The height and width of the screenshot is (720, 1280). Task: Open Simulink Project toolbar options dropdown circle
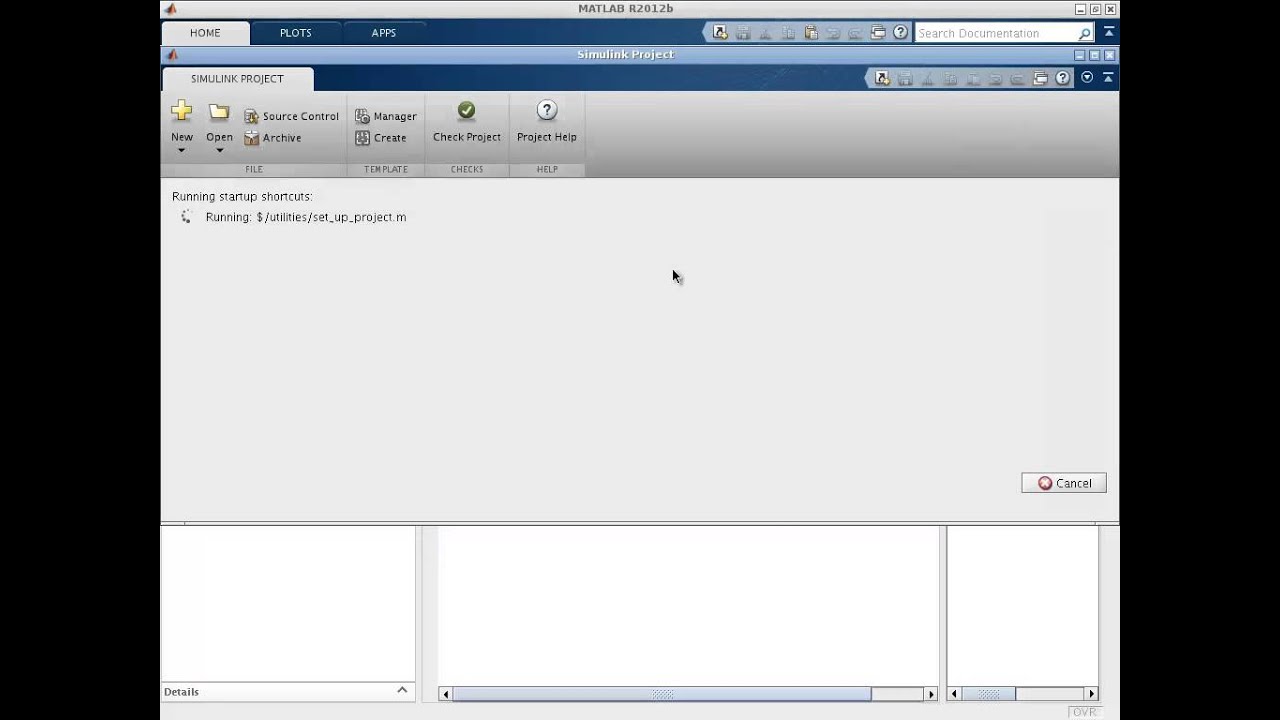[x=1087, y=78]
